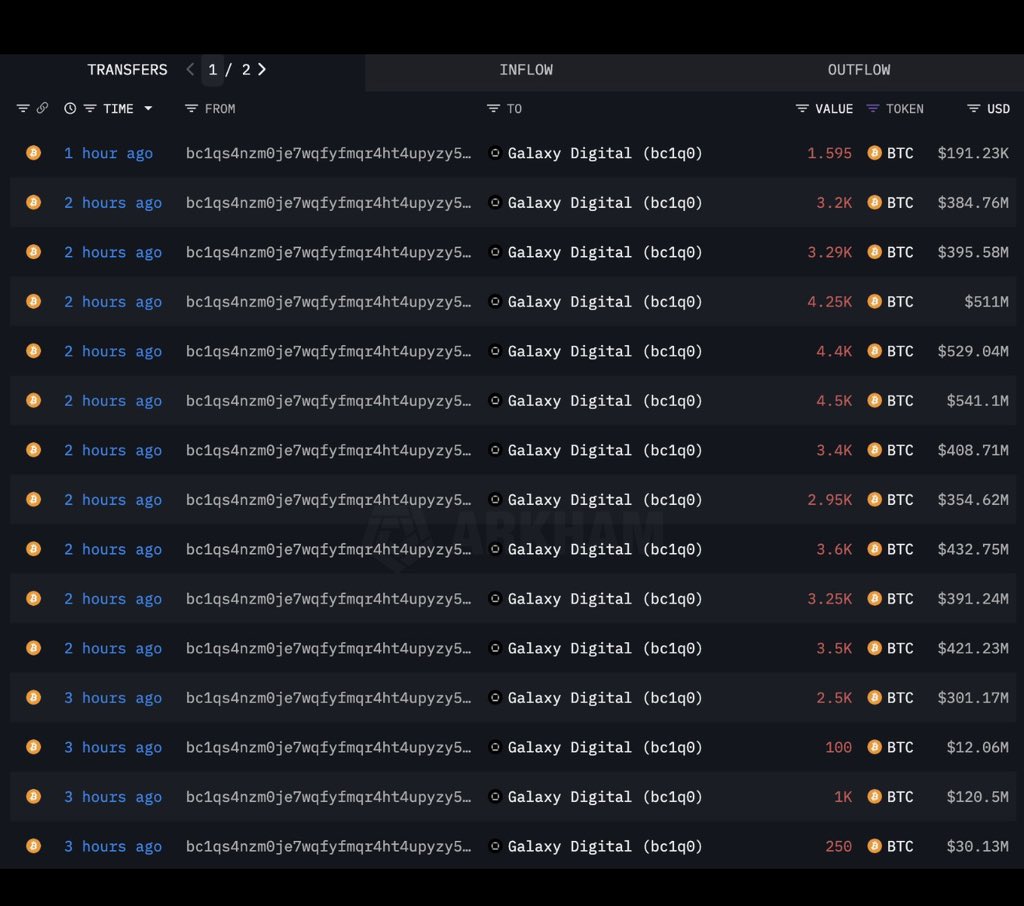Click the Galaxy Digital logo on the $120.5M row
Screen dimensions: 1024x906
[x=495, y=796]
